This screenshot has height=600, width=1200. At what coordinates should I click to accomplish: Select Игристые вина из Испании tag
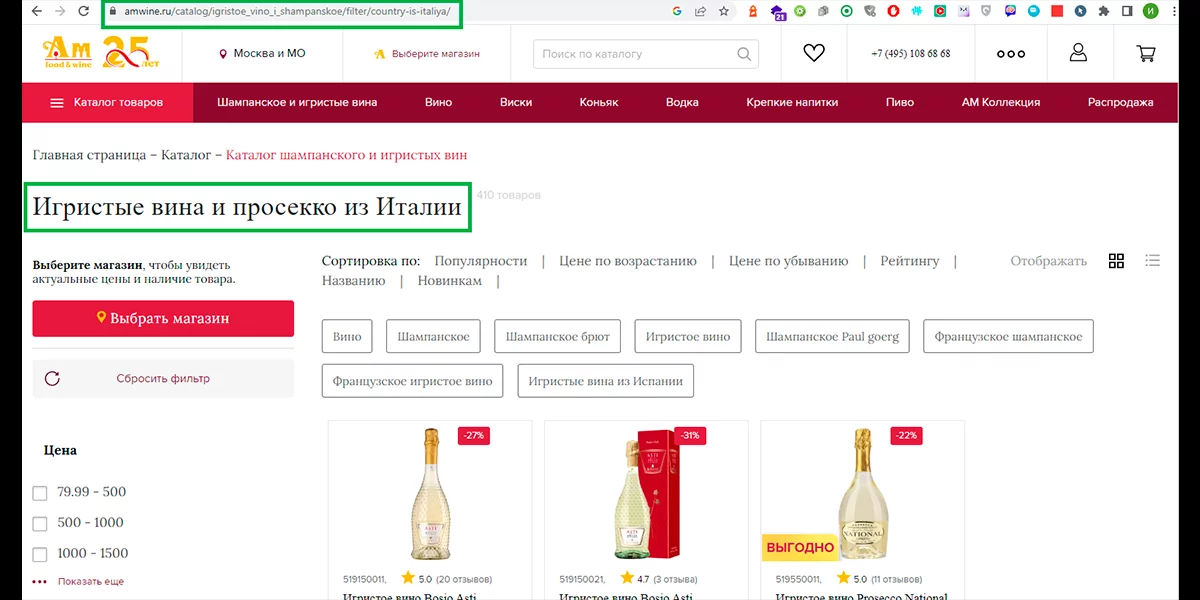point(606,381)
